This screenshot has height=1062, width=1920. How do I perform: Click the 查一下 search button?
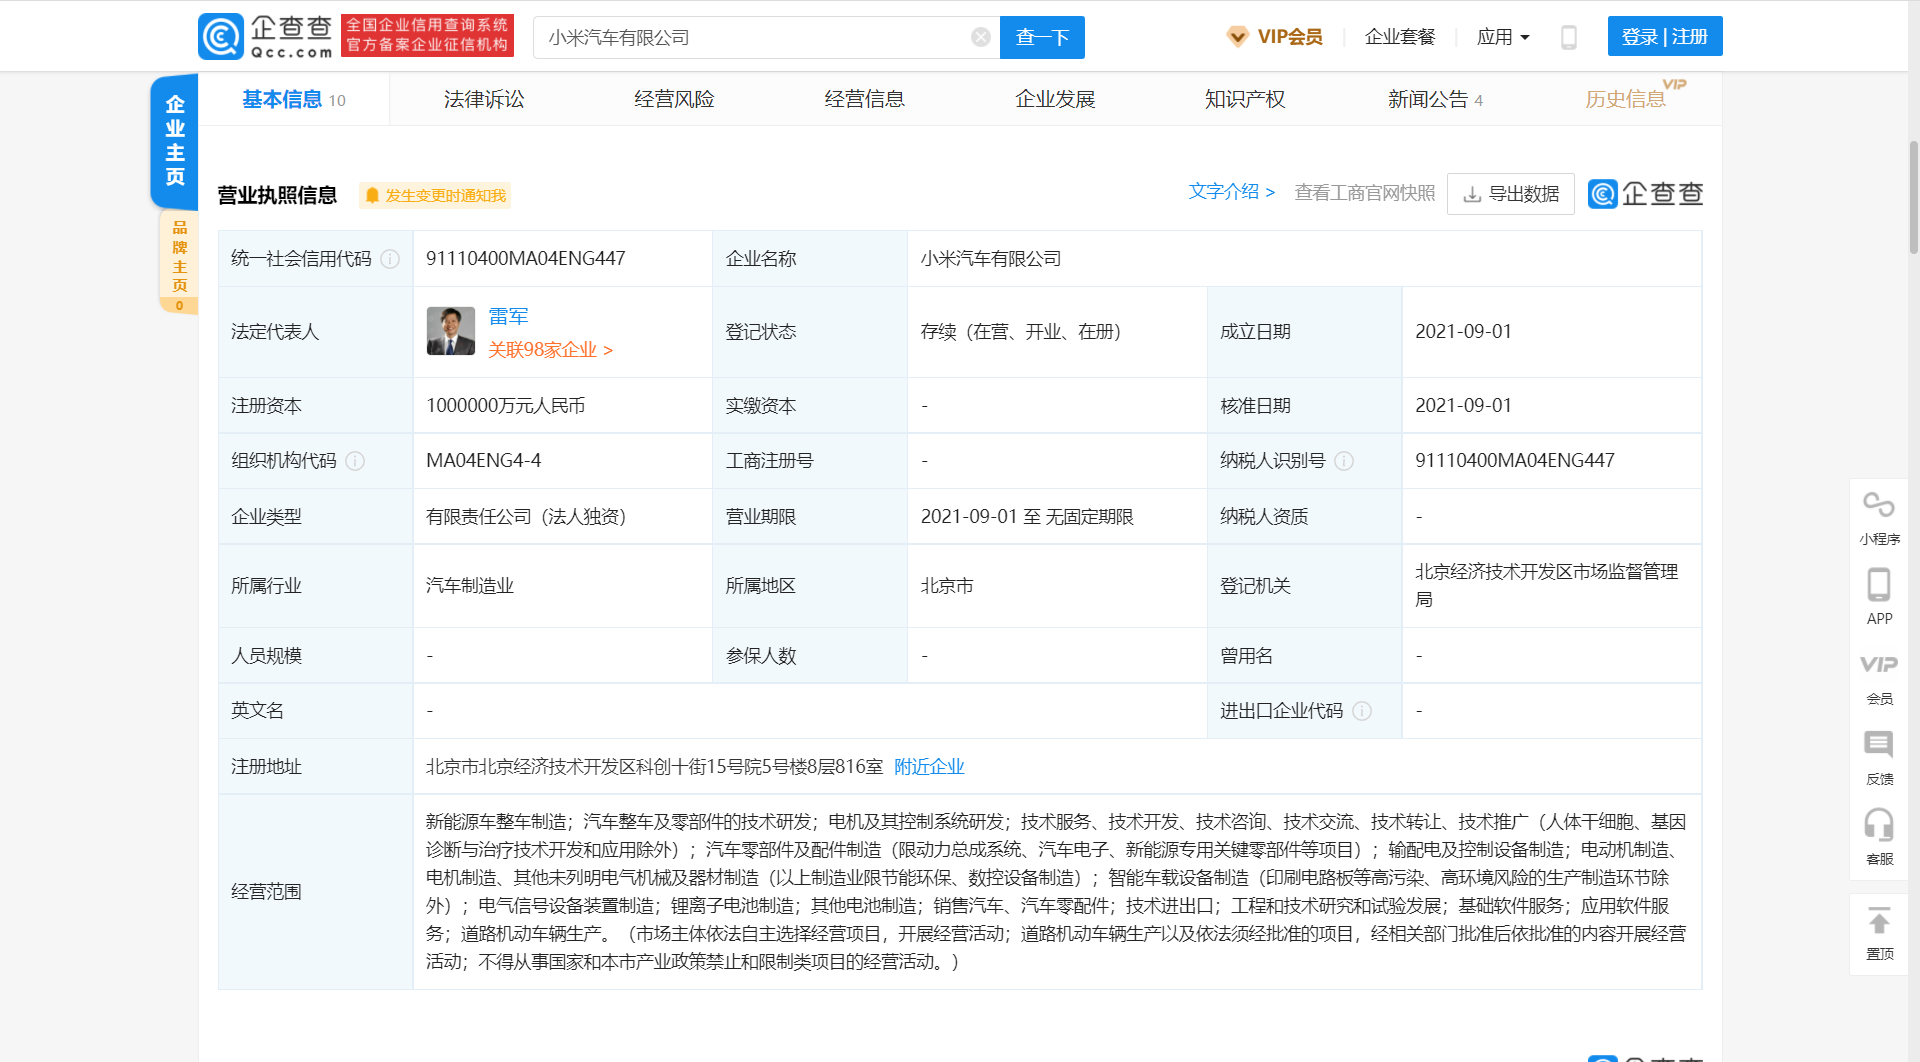pos(1042,37)
